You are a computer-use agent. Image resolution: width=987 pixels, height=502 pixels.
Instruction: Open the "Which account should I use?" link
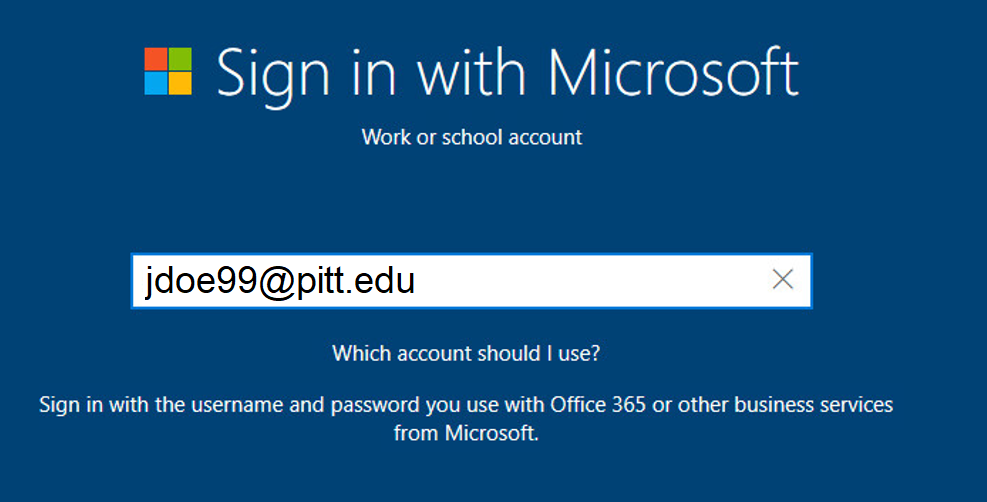click(466, 353)
